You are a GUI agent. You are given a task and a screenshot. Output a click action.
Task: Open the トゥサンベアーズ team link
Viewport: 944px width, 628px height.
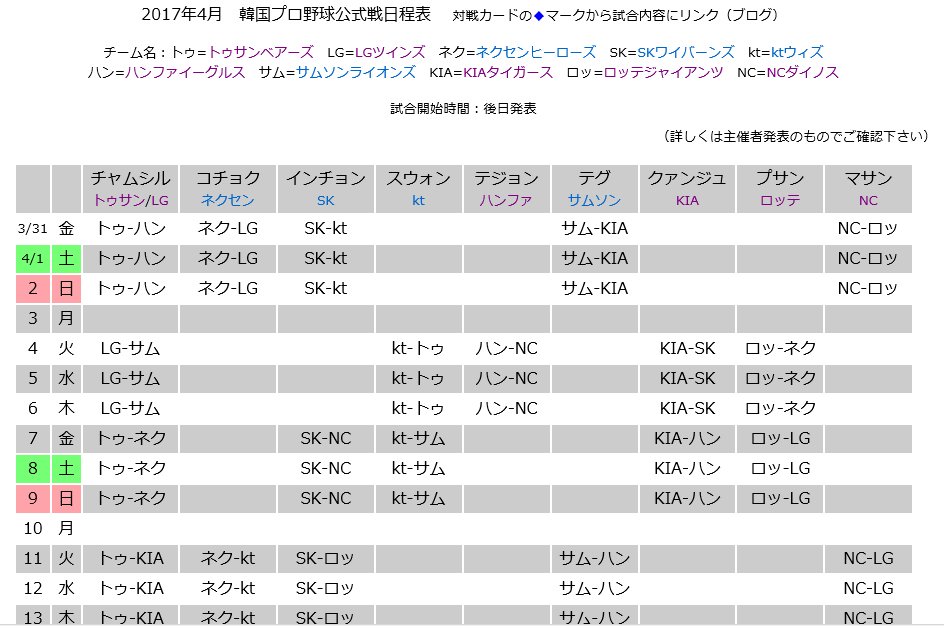click(x=261, y=52)
